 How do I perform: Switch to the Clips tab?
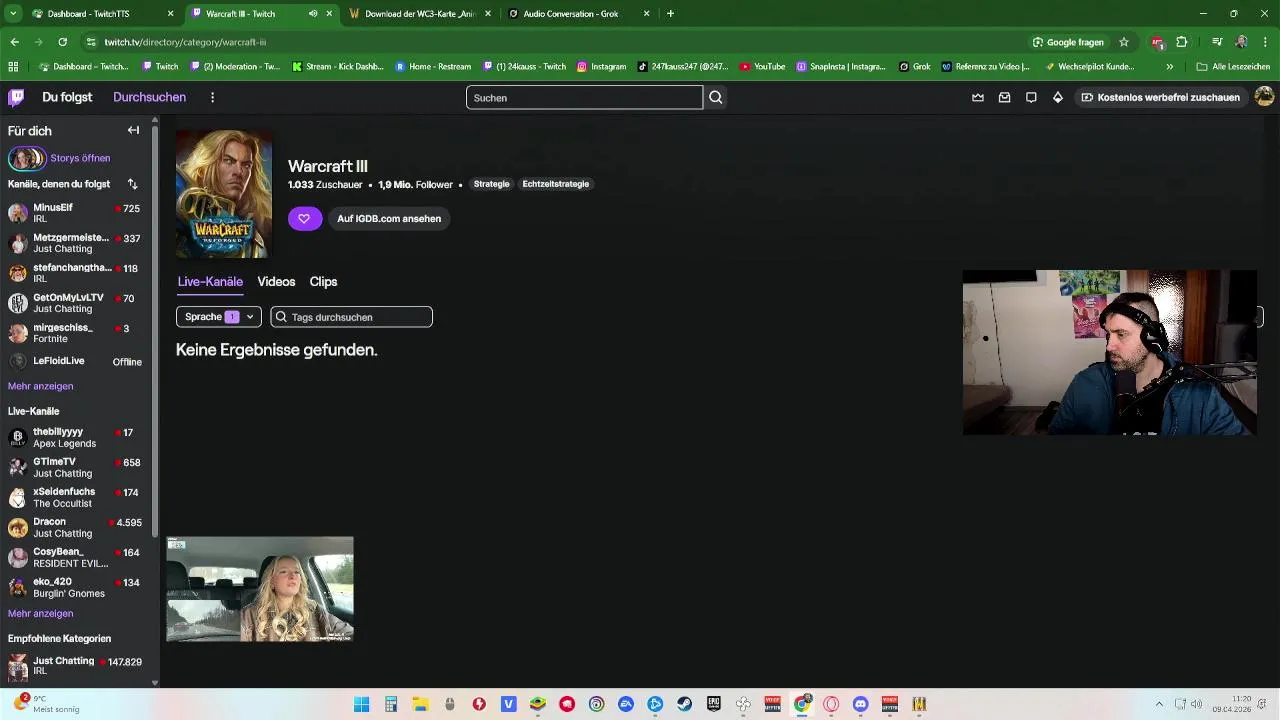click(x=323, y=282)
